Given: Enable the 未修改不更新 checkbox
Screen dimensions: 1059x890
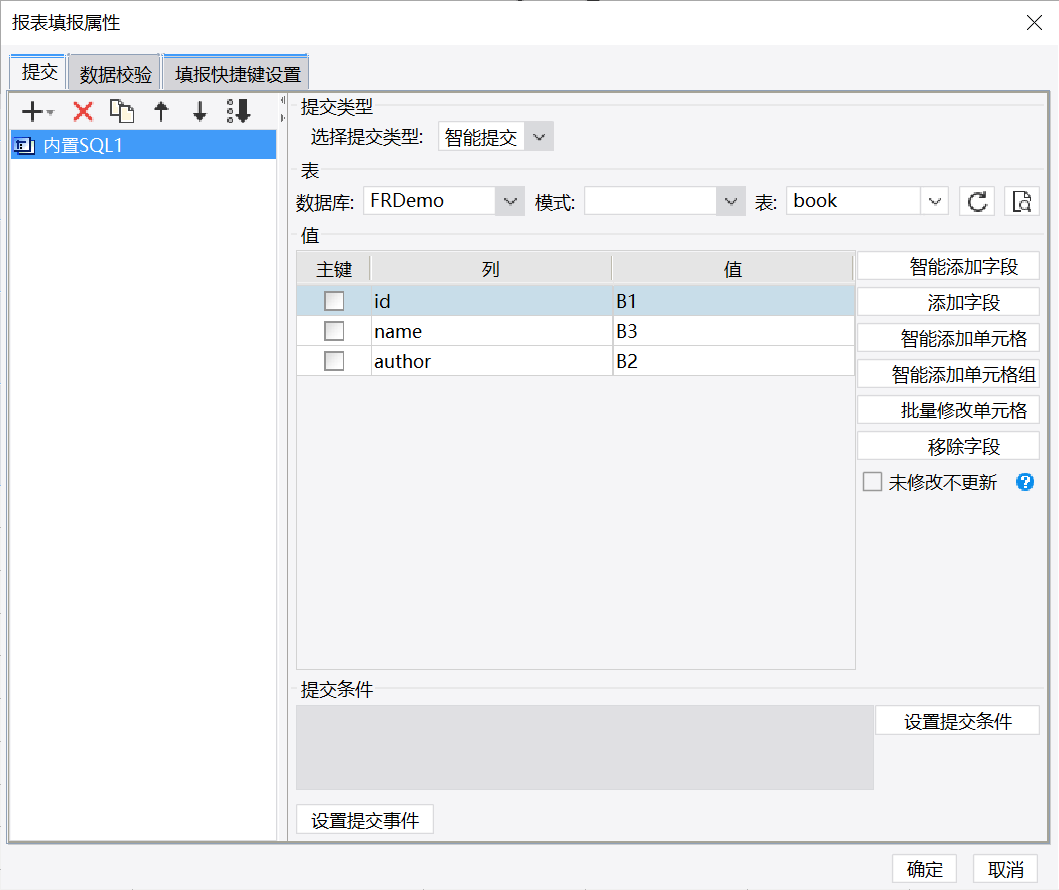Looking at the screenshot, I should click(872, 482).
